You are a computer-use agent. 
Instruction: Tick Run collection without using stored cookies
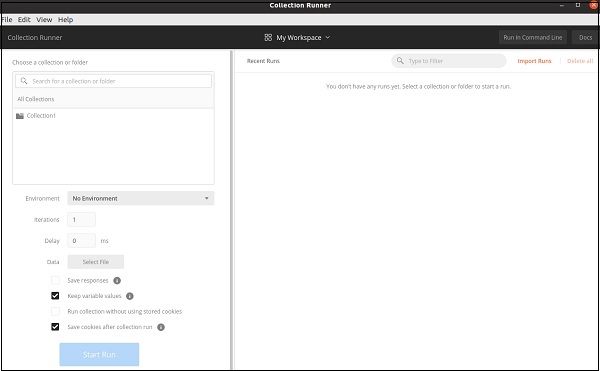pyautogui.click(x=55, y=311)
